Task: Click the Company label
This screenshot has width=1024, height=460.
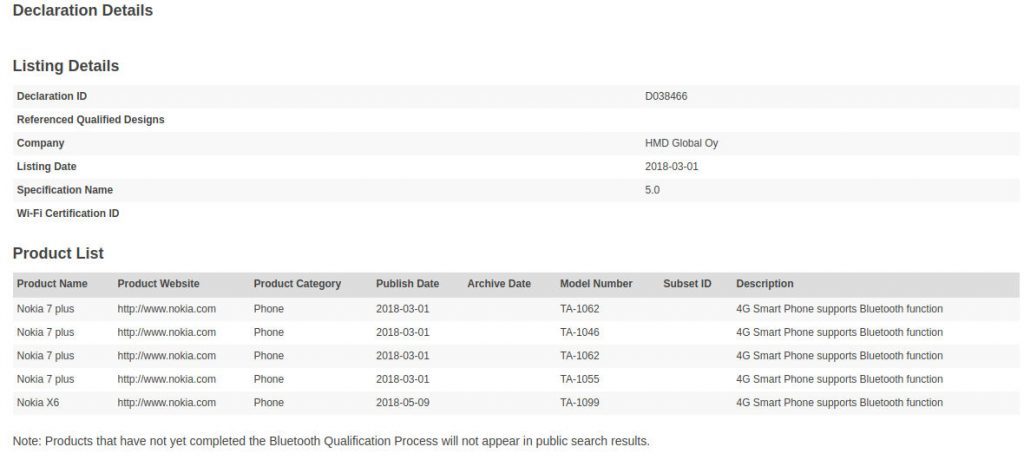Action: [x=40, y=143]
